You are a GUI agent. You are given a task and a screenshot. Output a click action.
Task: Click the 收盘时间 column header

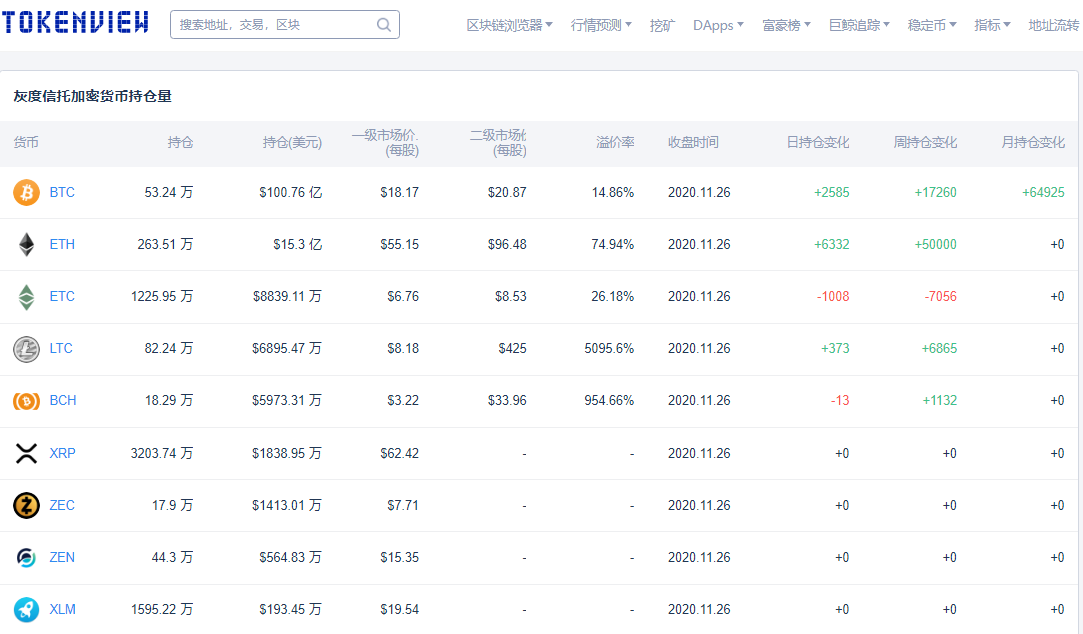click(693, 142)
